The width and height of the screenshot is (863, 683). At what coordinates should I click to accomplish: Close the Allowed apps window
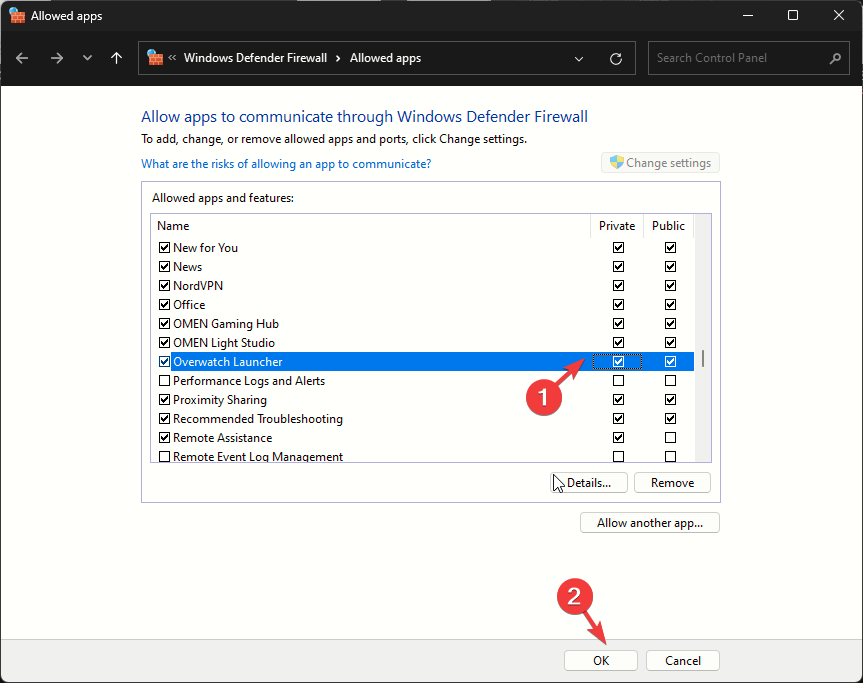838,15
